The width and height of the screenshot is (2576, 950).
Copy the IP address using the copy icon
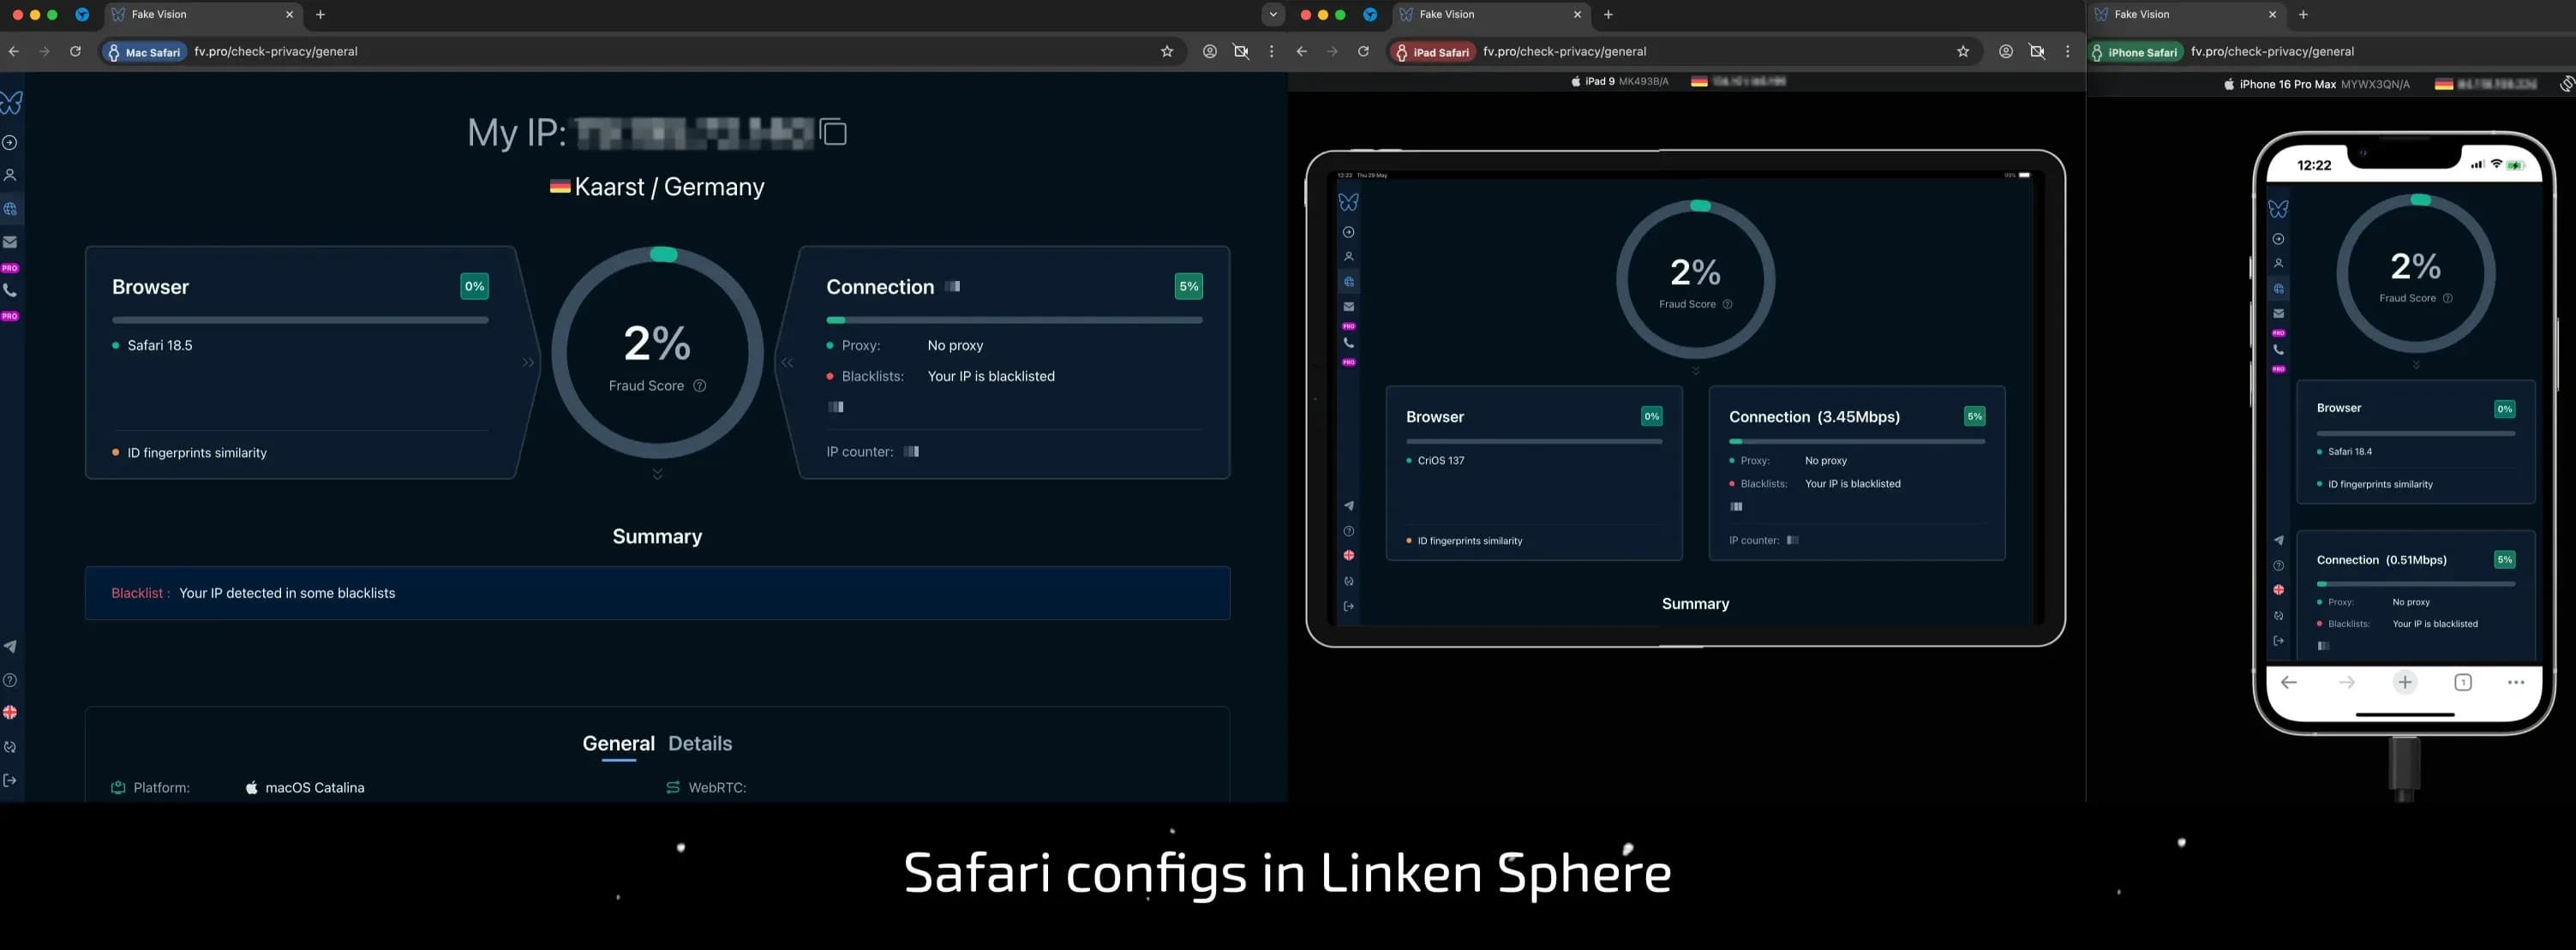831,132
